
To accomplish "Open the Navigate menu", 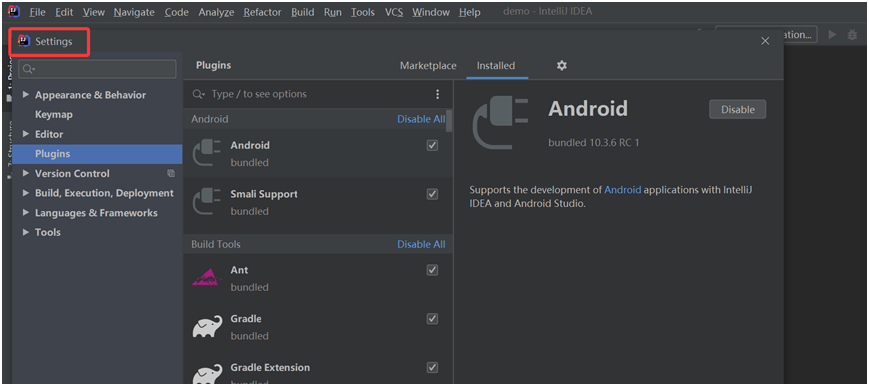I will click(x=135, y=12).
